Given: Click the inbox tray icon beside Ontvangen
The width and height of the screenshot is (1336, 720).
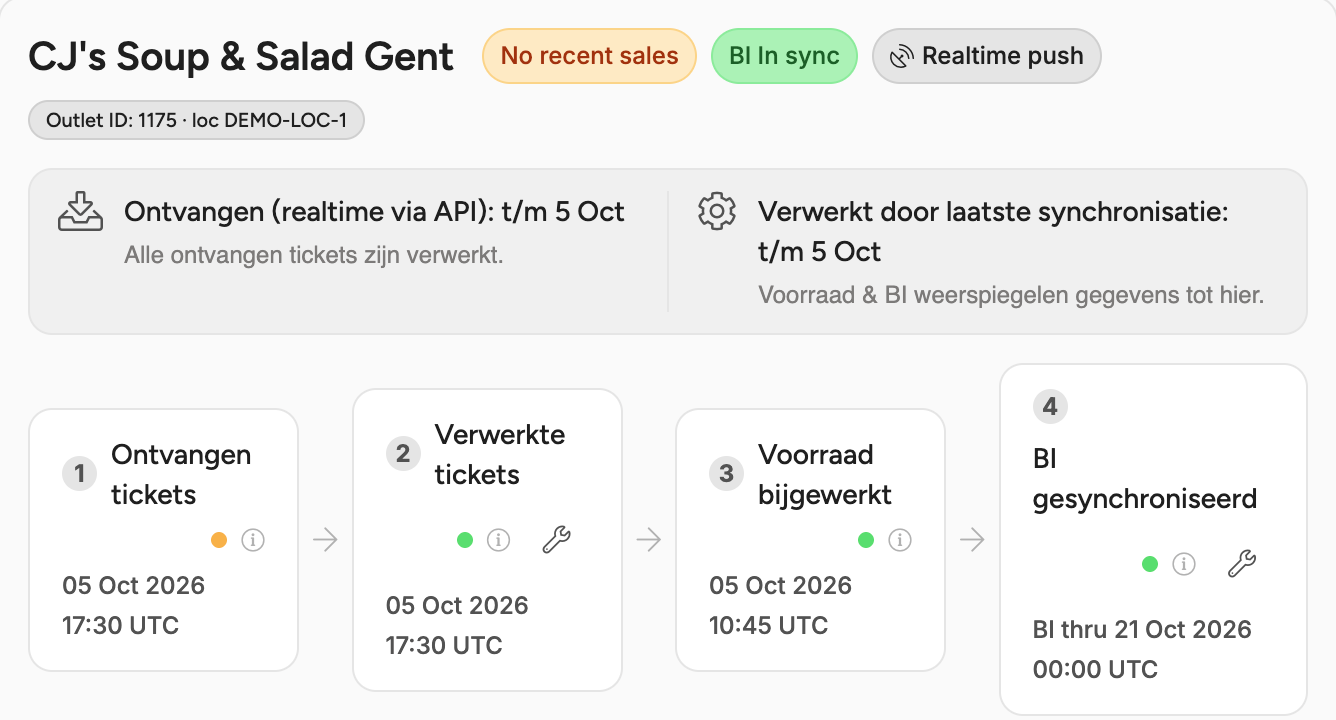Looking at the screenshot, I should point(80,211).
